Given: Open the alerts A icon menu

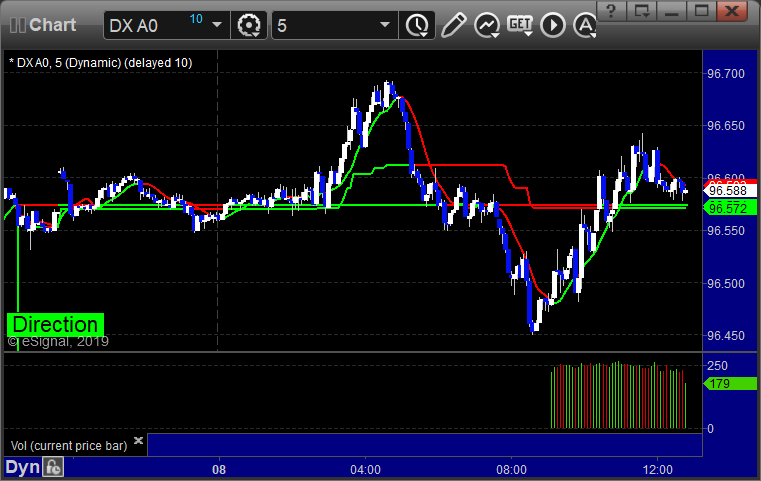Looking at the screenshot, I should [585, 25].
